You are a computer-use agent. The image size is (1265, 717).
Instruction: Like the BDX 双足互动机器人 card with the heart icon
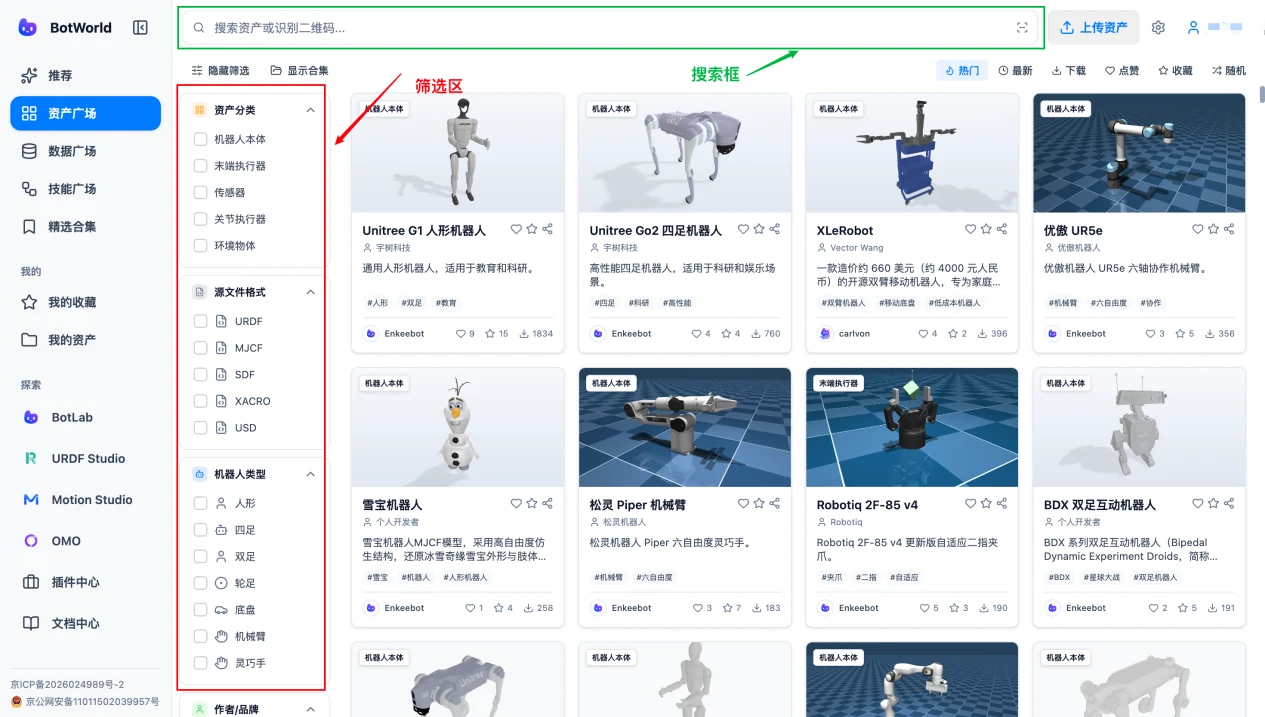pyautogui.click(x=1197, y=503)
